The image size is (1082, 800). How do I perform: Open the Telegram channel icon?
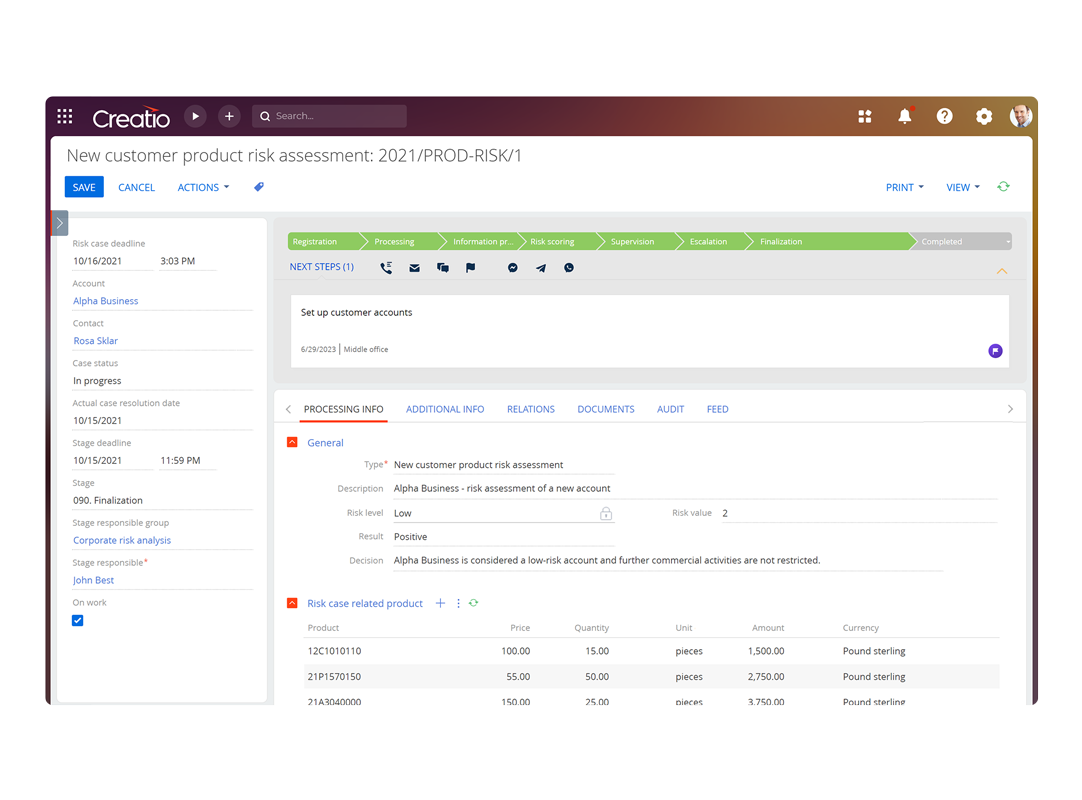(540, 267)
